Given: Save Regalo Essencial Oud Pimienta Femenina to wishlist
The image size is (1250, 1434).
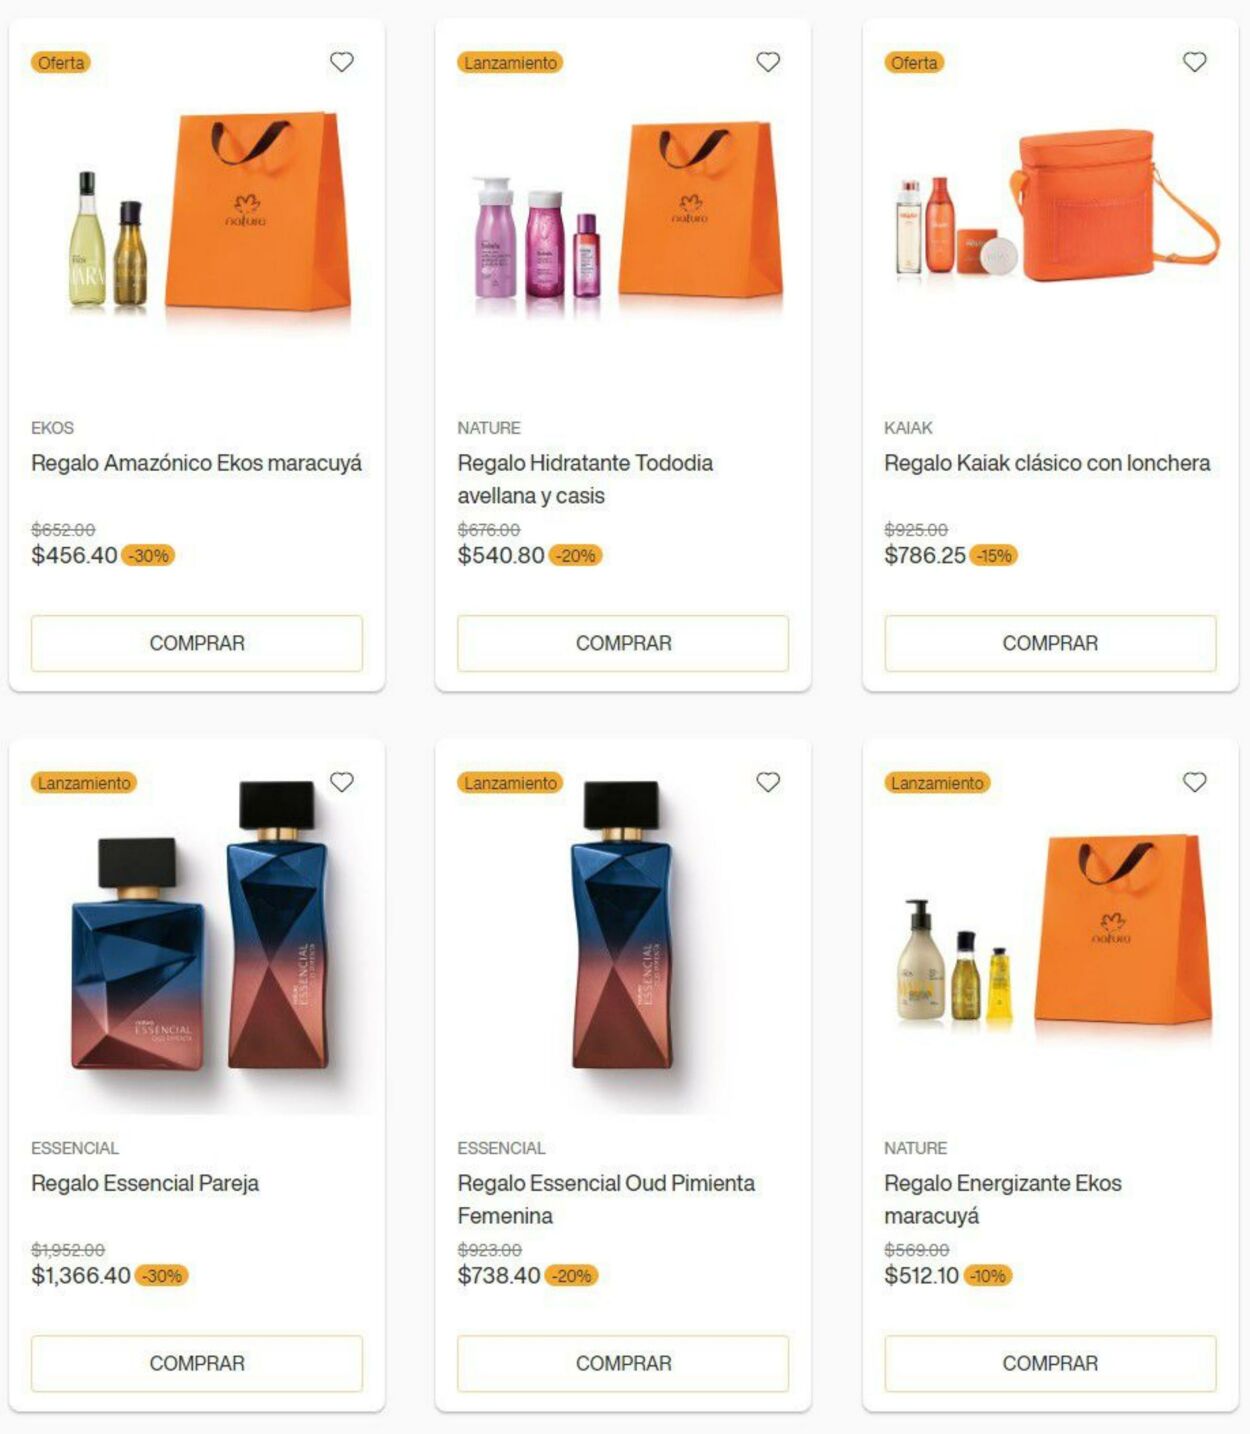Looking at the screenshot, I should [x=768, y=782].
